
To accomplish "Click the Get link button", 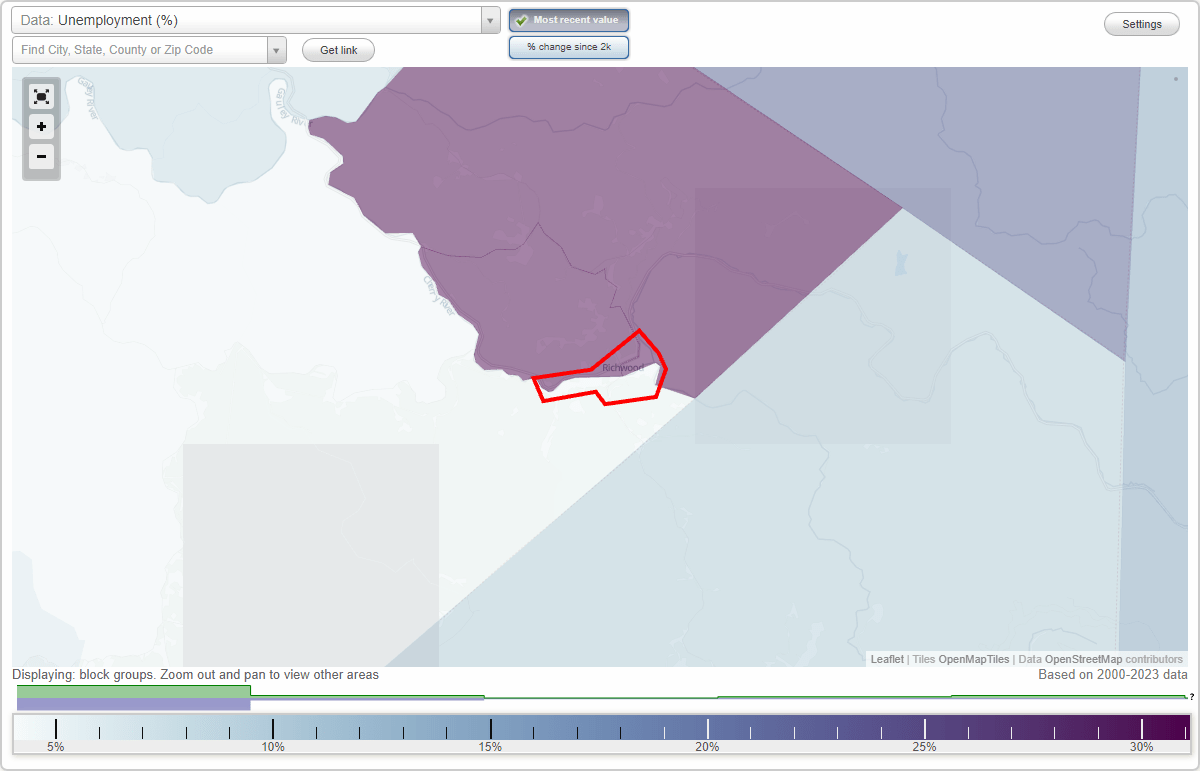I will point(337,49).
